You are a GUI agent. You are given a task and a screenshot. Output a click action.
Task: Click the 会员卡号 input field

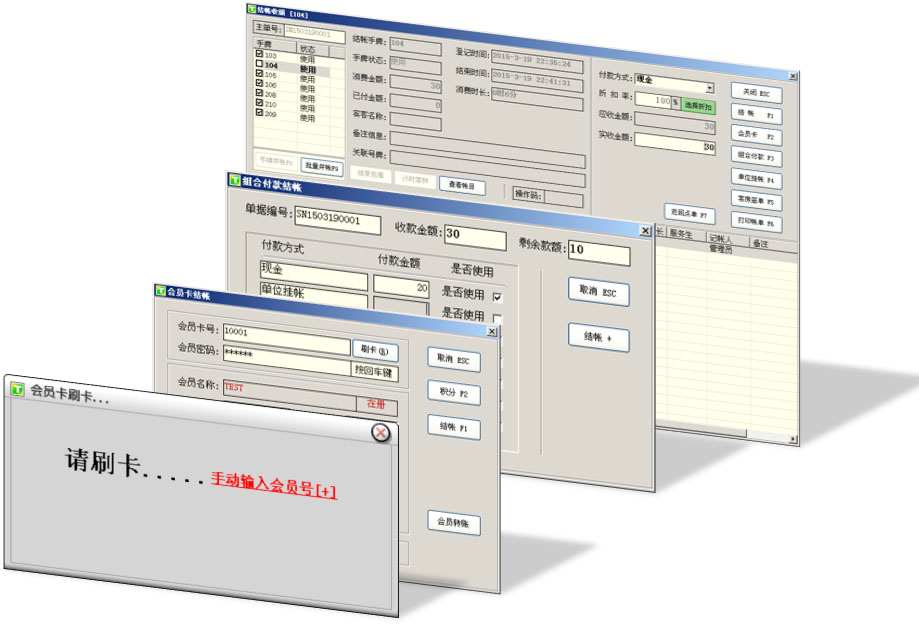[285, 331]
